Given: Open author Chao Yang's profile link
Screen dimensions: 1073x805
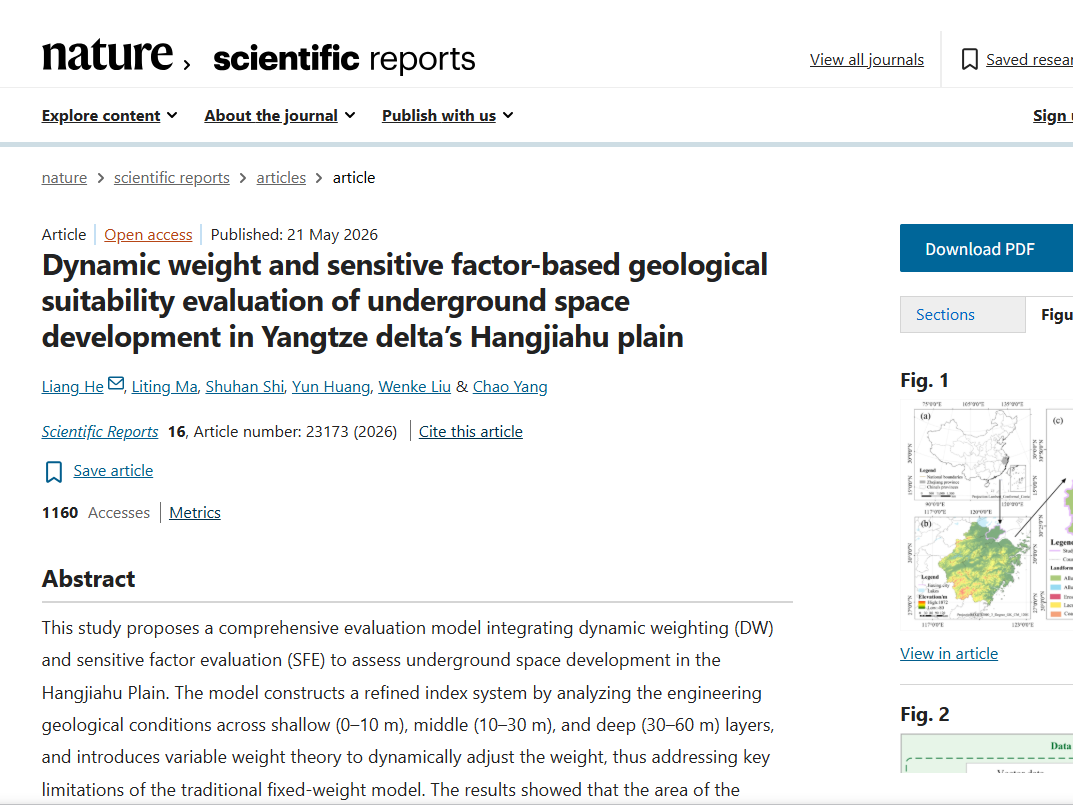Looking at the screenshot, I should pyautogui.click(x=510, y=387).
